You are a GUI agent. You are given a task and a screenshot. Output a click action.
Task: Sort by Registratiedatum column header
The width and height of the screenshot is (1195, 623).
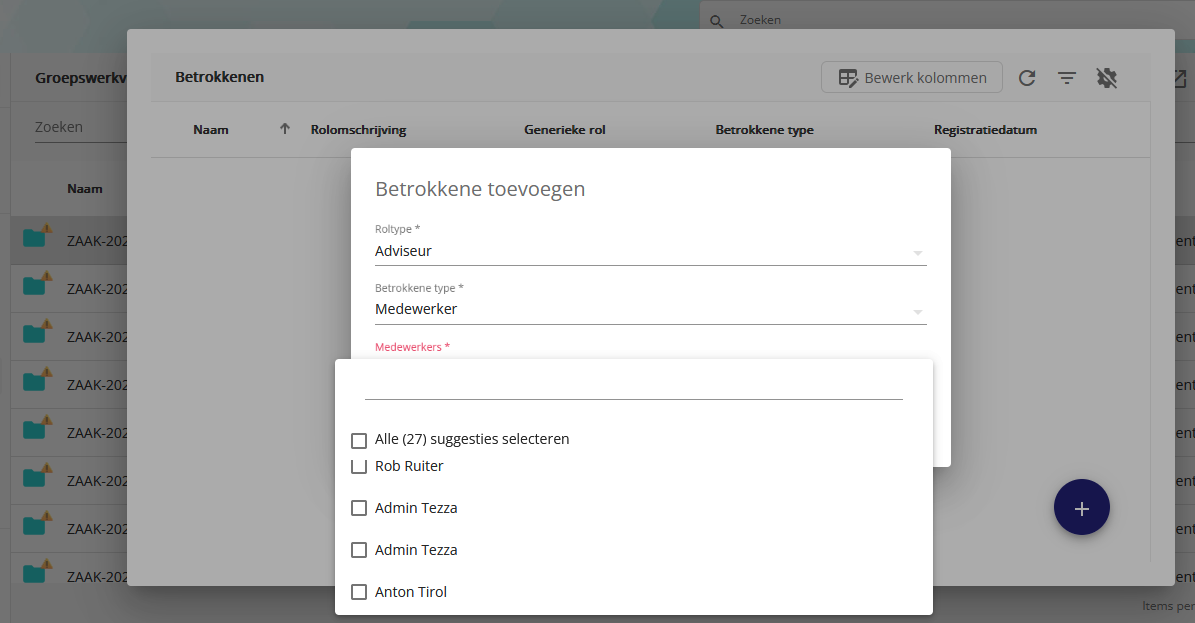(x=985, y=130)
